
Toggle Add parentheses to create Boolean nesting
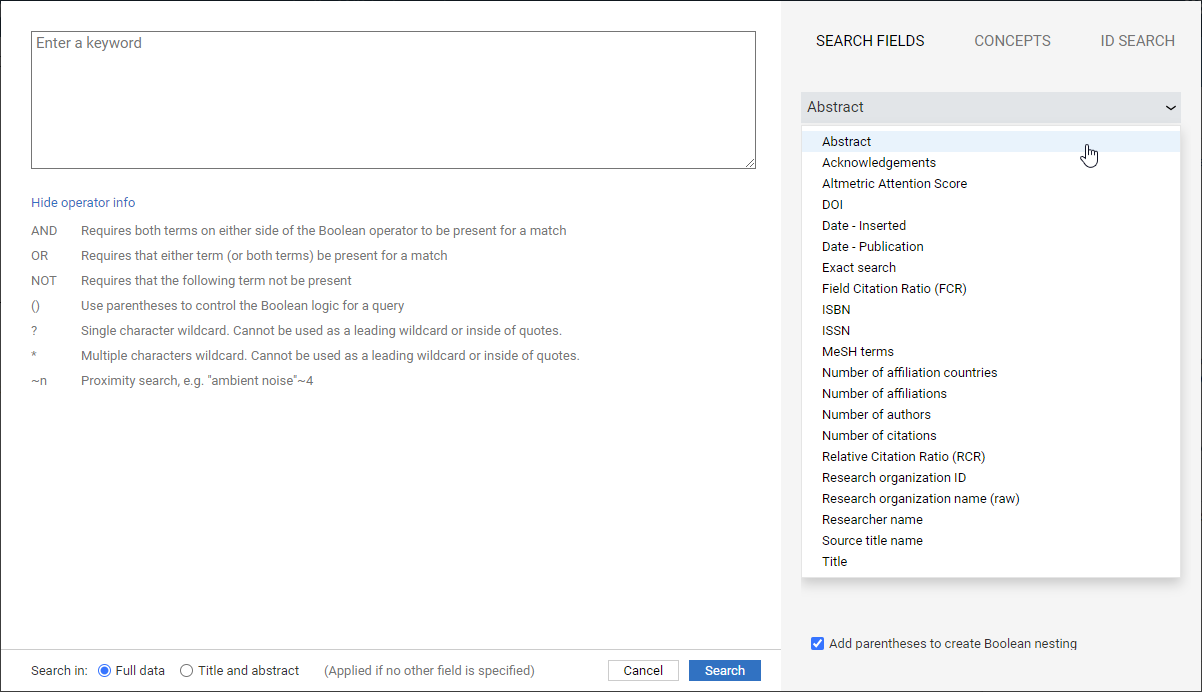point(817,644)
